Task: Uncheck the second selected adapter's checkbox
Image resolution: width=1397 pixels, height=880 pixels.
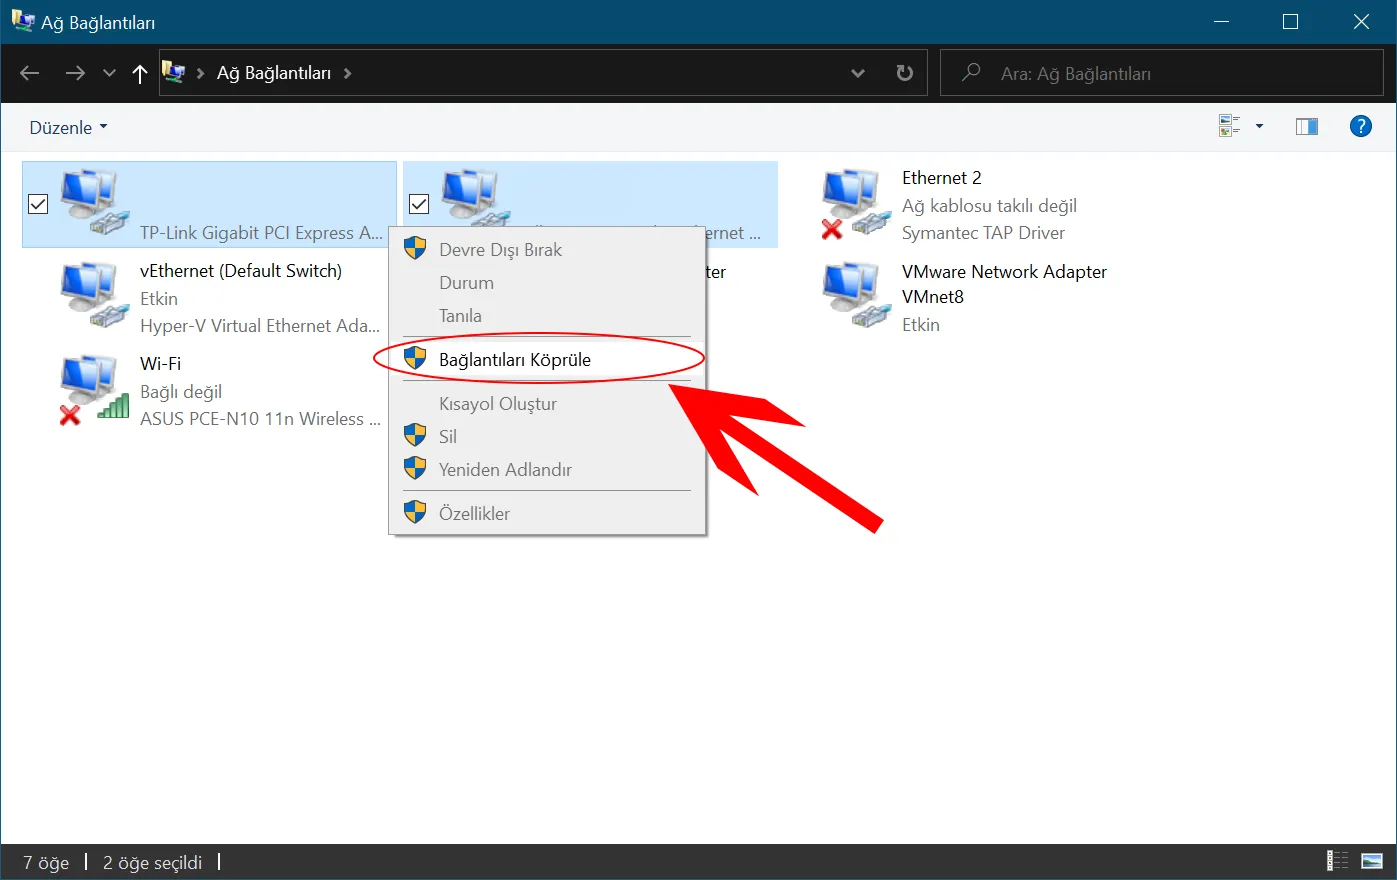Action: (x=419, y=204)
